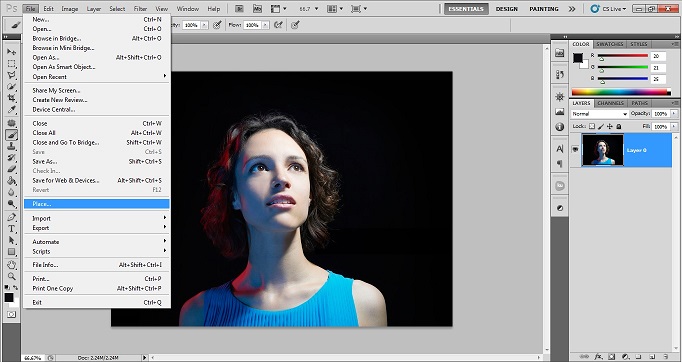682x362 pixels.
Task: Select the Polygonal Lasso tool
Action: pos(11,75)
